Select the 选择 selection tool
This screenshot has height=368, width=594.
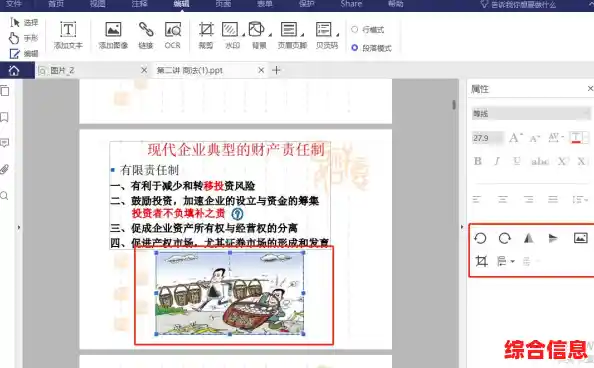[24, 22]
